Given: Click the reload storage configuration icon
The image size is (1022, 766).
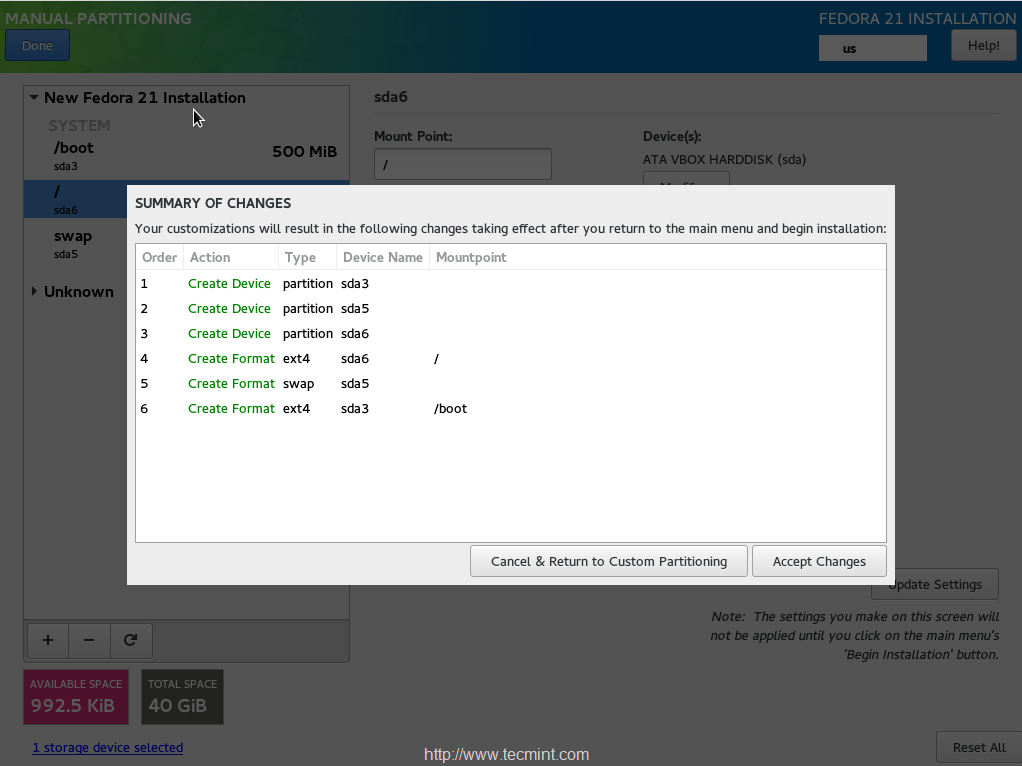Looking at the screenshot, I should pos(130,640).
